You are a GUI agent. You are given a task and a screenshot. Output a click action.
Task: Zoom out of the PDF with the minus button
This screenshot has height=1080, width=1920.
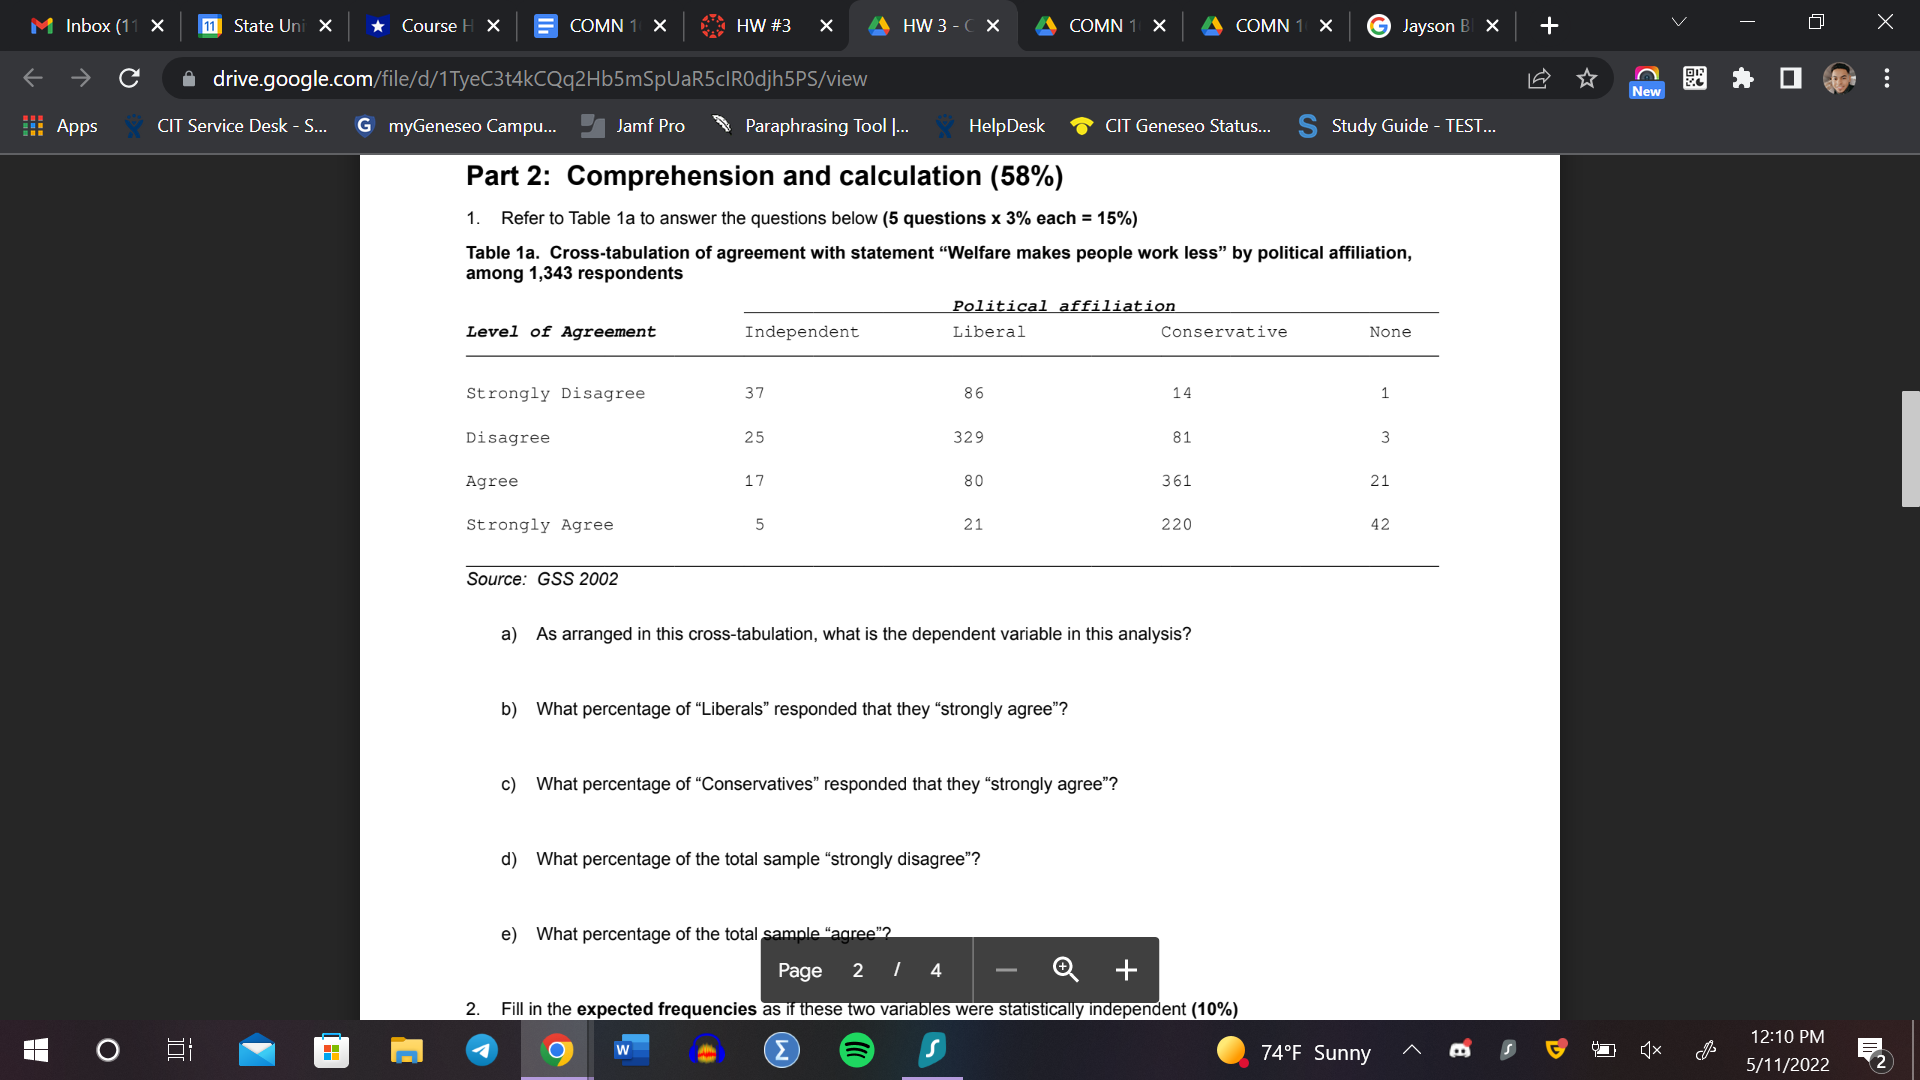(x=1005, y=969)
